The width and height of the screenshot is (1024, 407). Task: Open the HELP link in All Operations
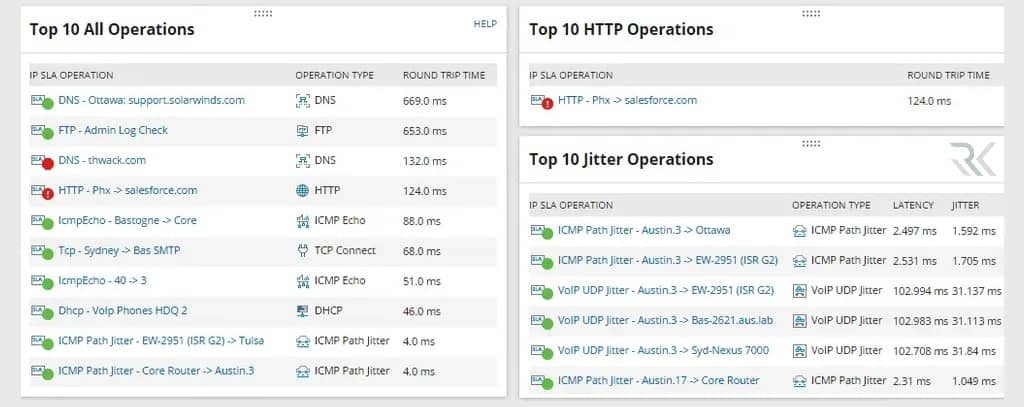pyautogui.click(x=485, y=24)
